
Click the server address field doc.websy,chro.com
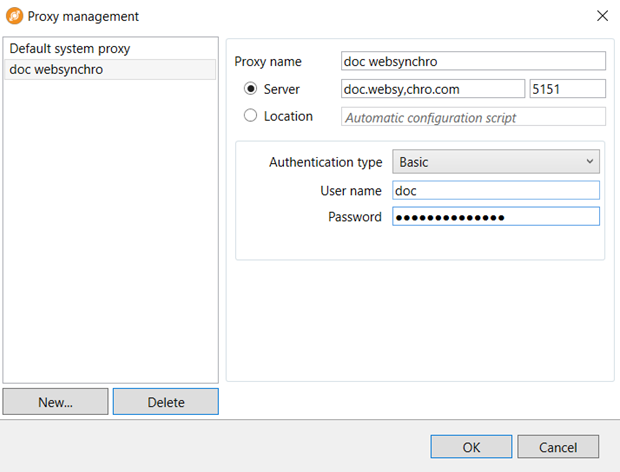[x=433, y=89]
